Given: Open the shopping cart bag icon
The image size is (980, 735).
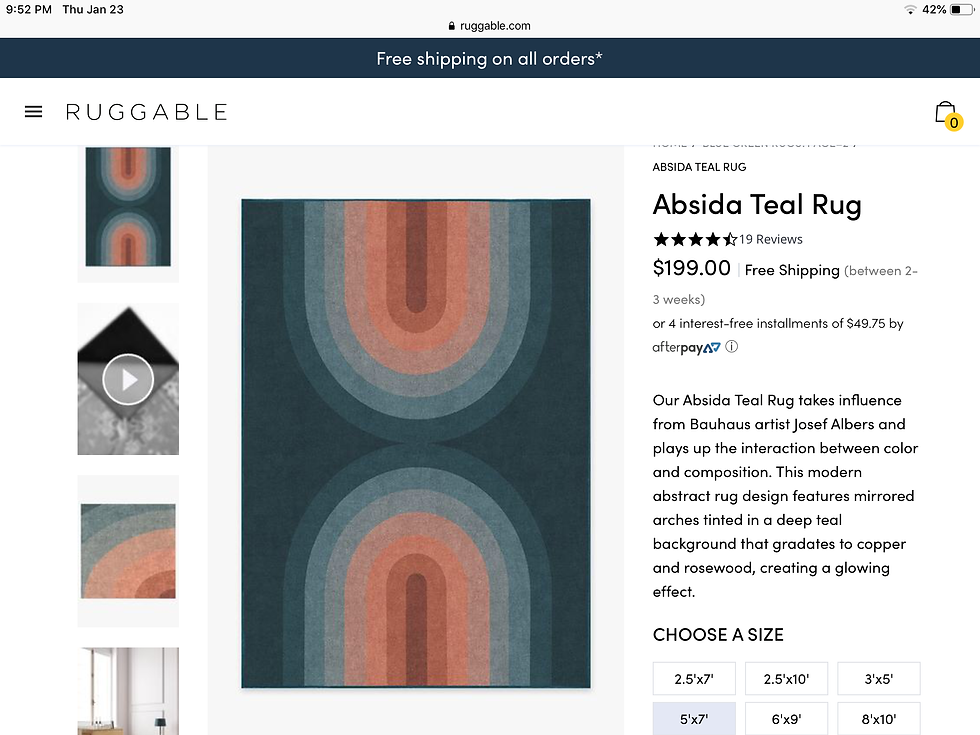Looking at the screenshot, I should point(945,112).
